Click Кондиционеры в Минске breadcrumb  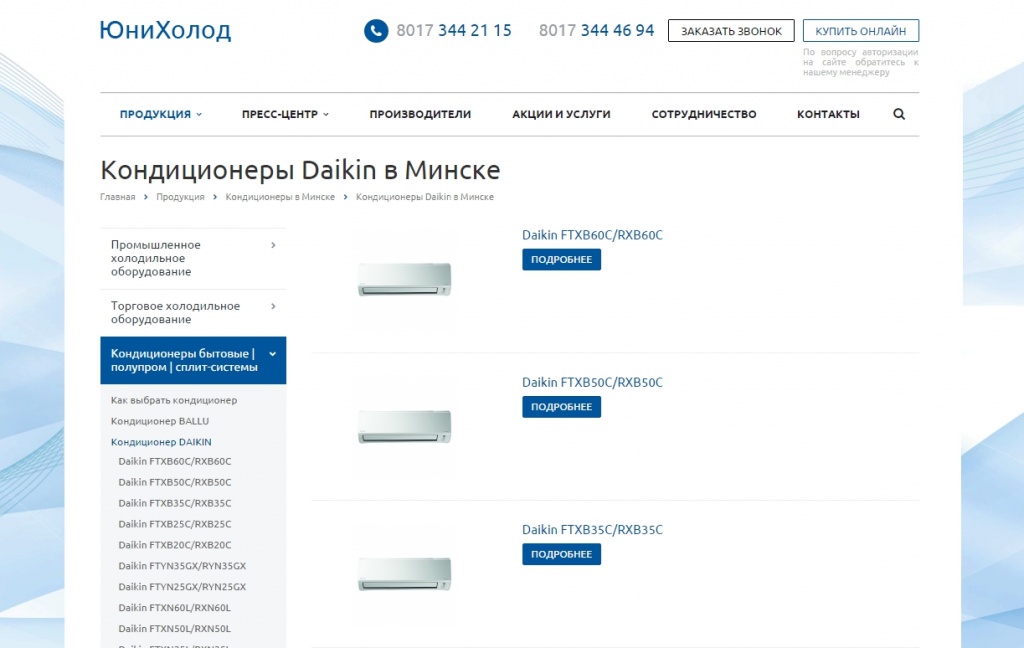pyautogui.click(x=280, y=197)
